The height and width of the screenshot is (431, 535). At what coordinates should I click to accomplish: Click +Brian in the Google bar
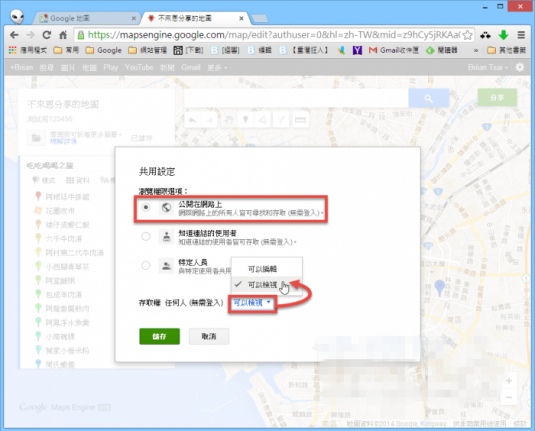(21, 67)
